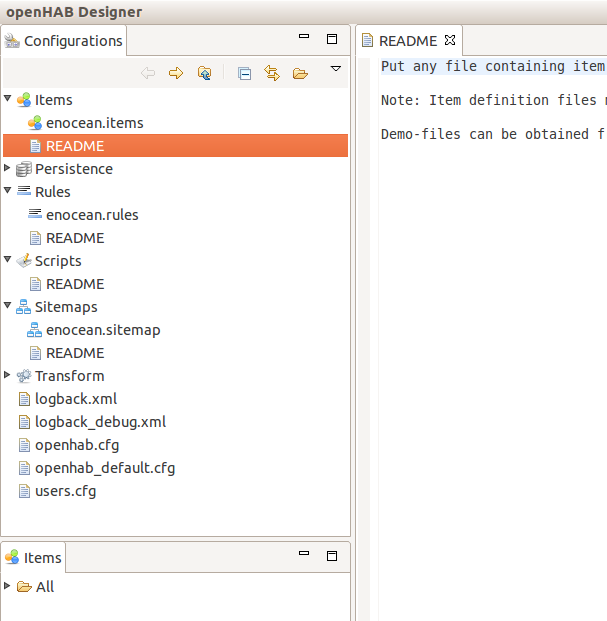The height and width of the screenshot is (621, 607).
Task: Click the users.cfg file icon
Action: (24, 491)
